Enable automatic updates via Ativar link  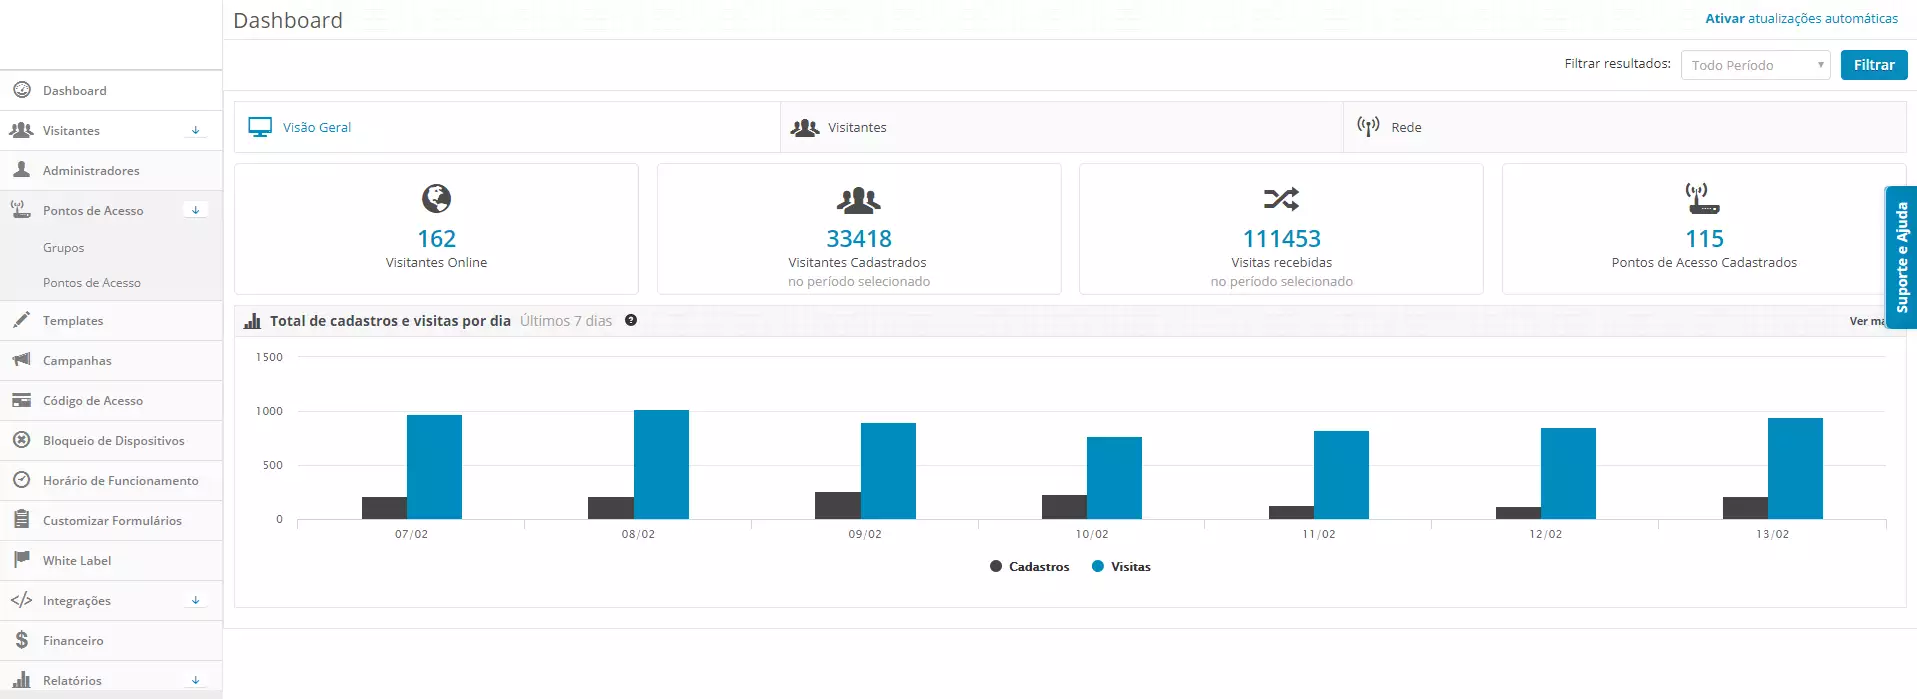coord(1801,18)
